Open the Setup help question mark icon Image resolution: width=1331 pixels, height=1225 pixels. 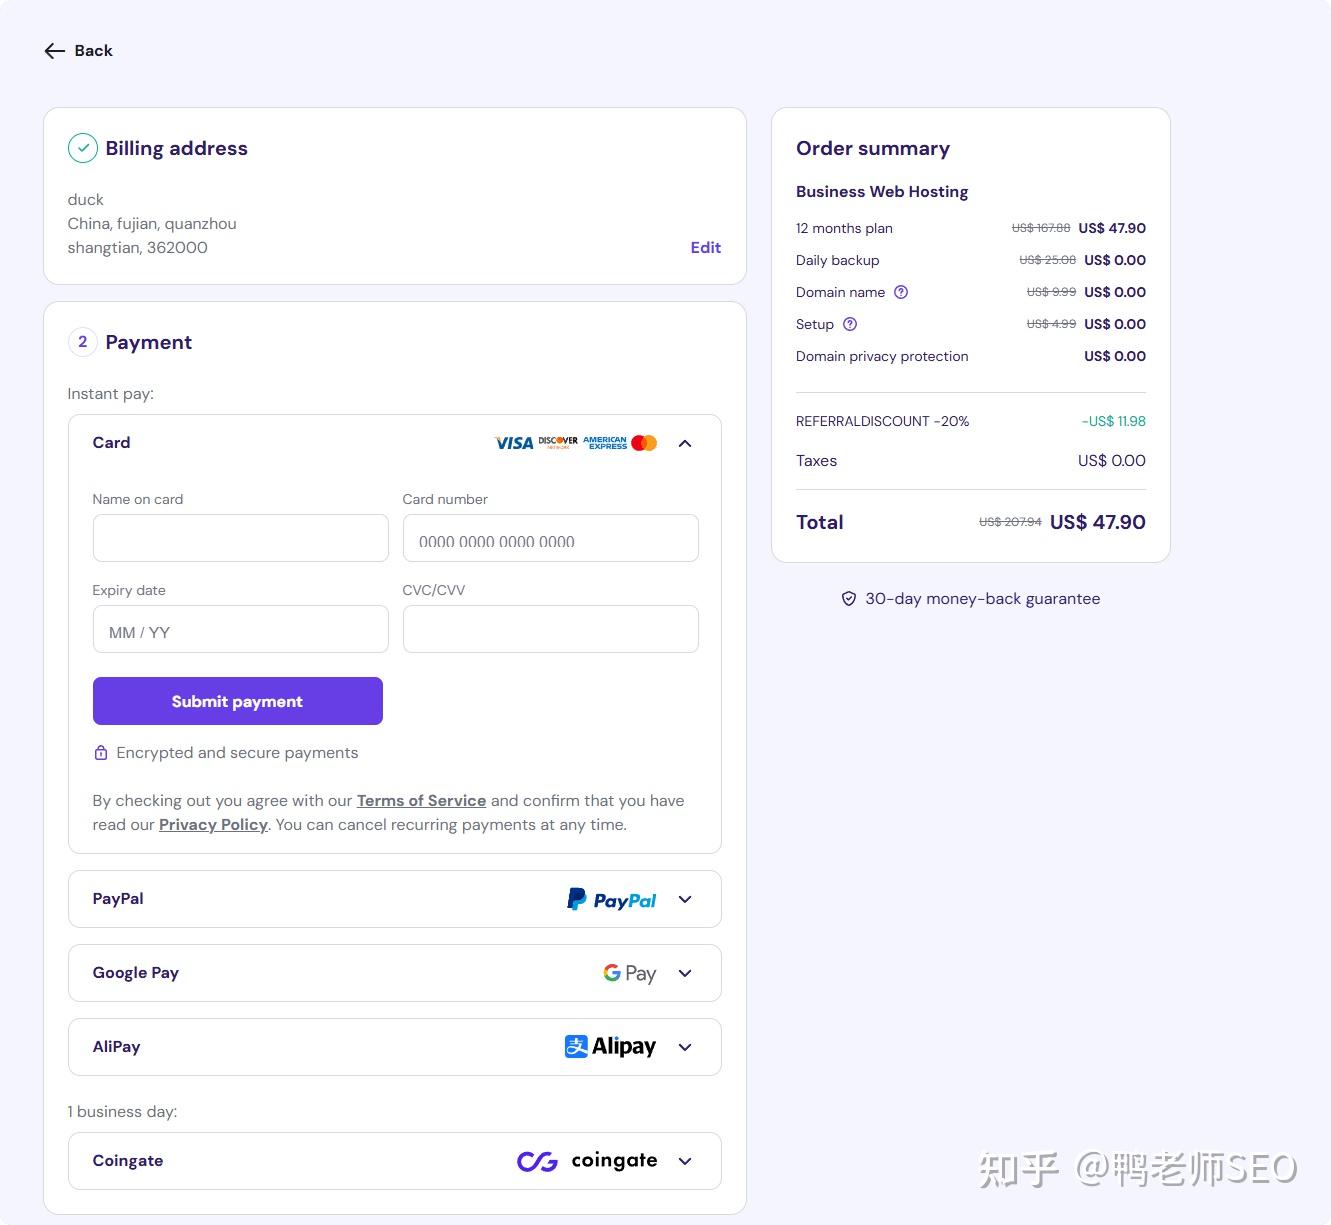click(x=849, y=324)
